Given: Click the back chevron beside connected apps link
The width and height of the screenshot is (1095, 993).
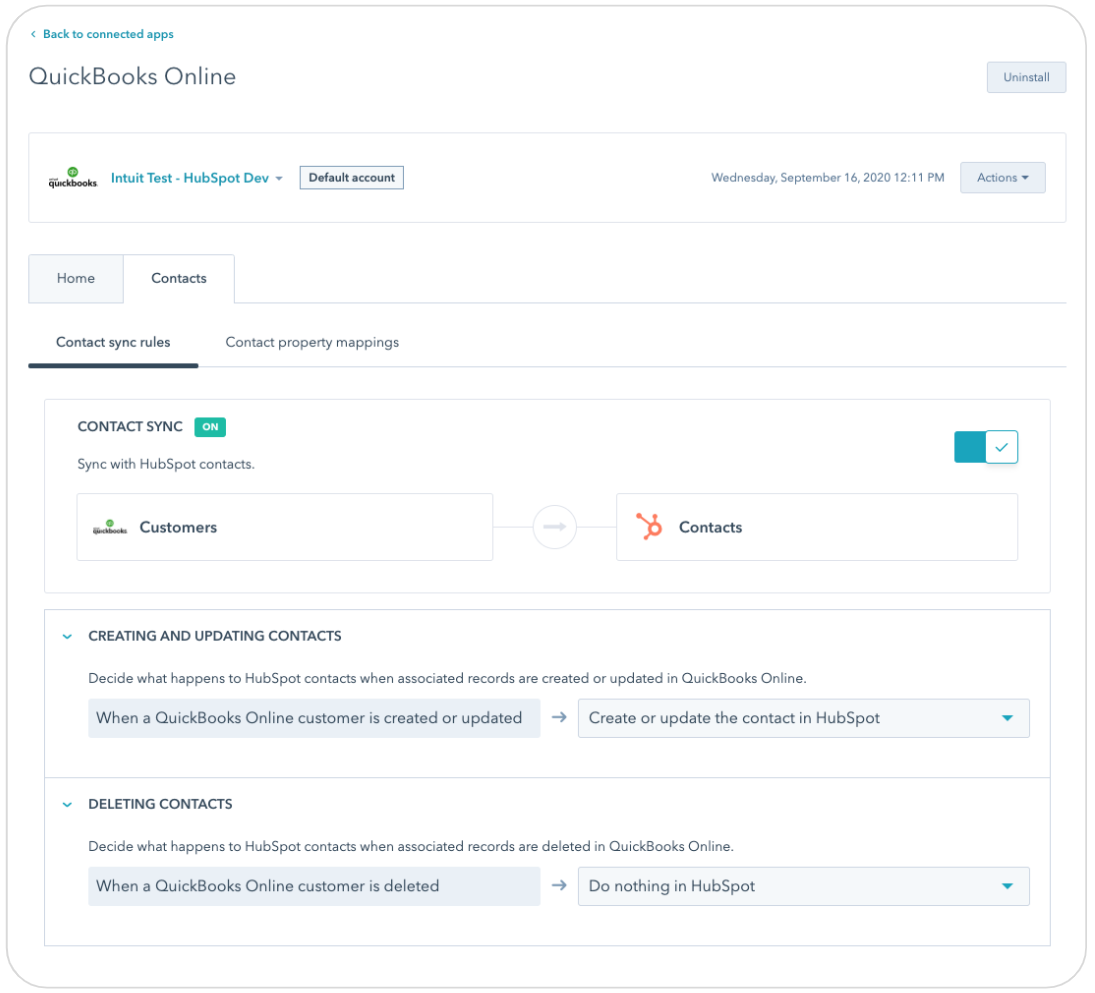Looking at the screenshot, I should (34, 33).
